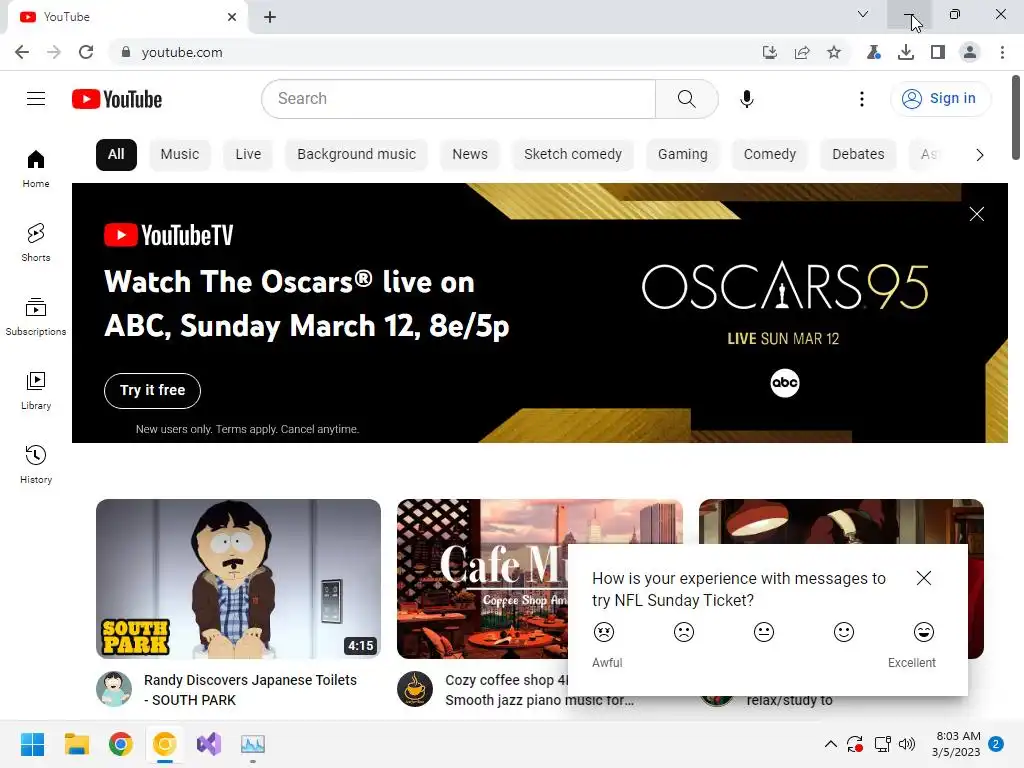Open Chrome profile avatar
Viewport: 1024px width, 768px height.
[x=970, y=52]
